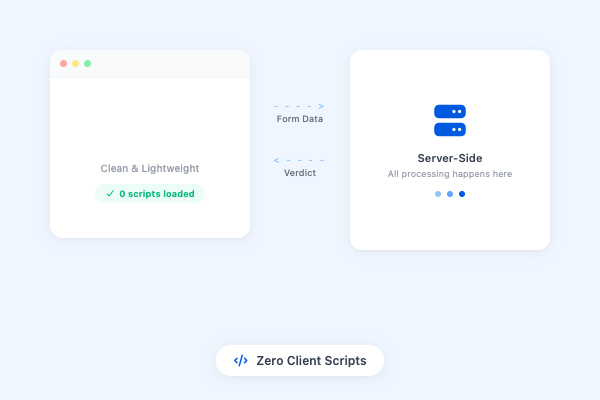Click the Clean & Lightweight text

(x=150, y=169)
